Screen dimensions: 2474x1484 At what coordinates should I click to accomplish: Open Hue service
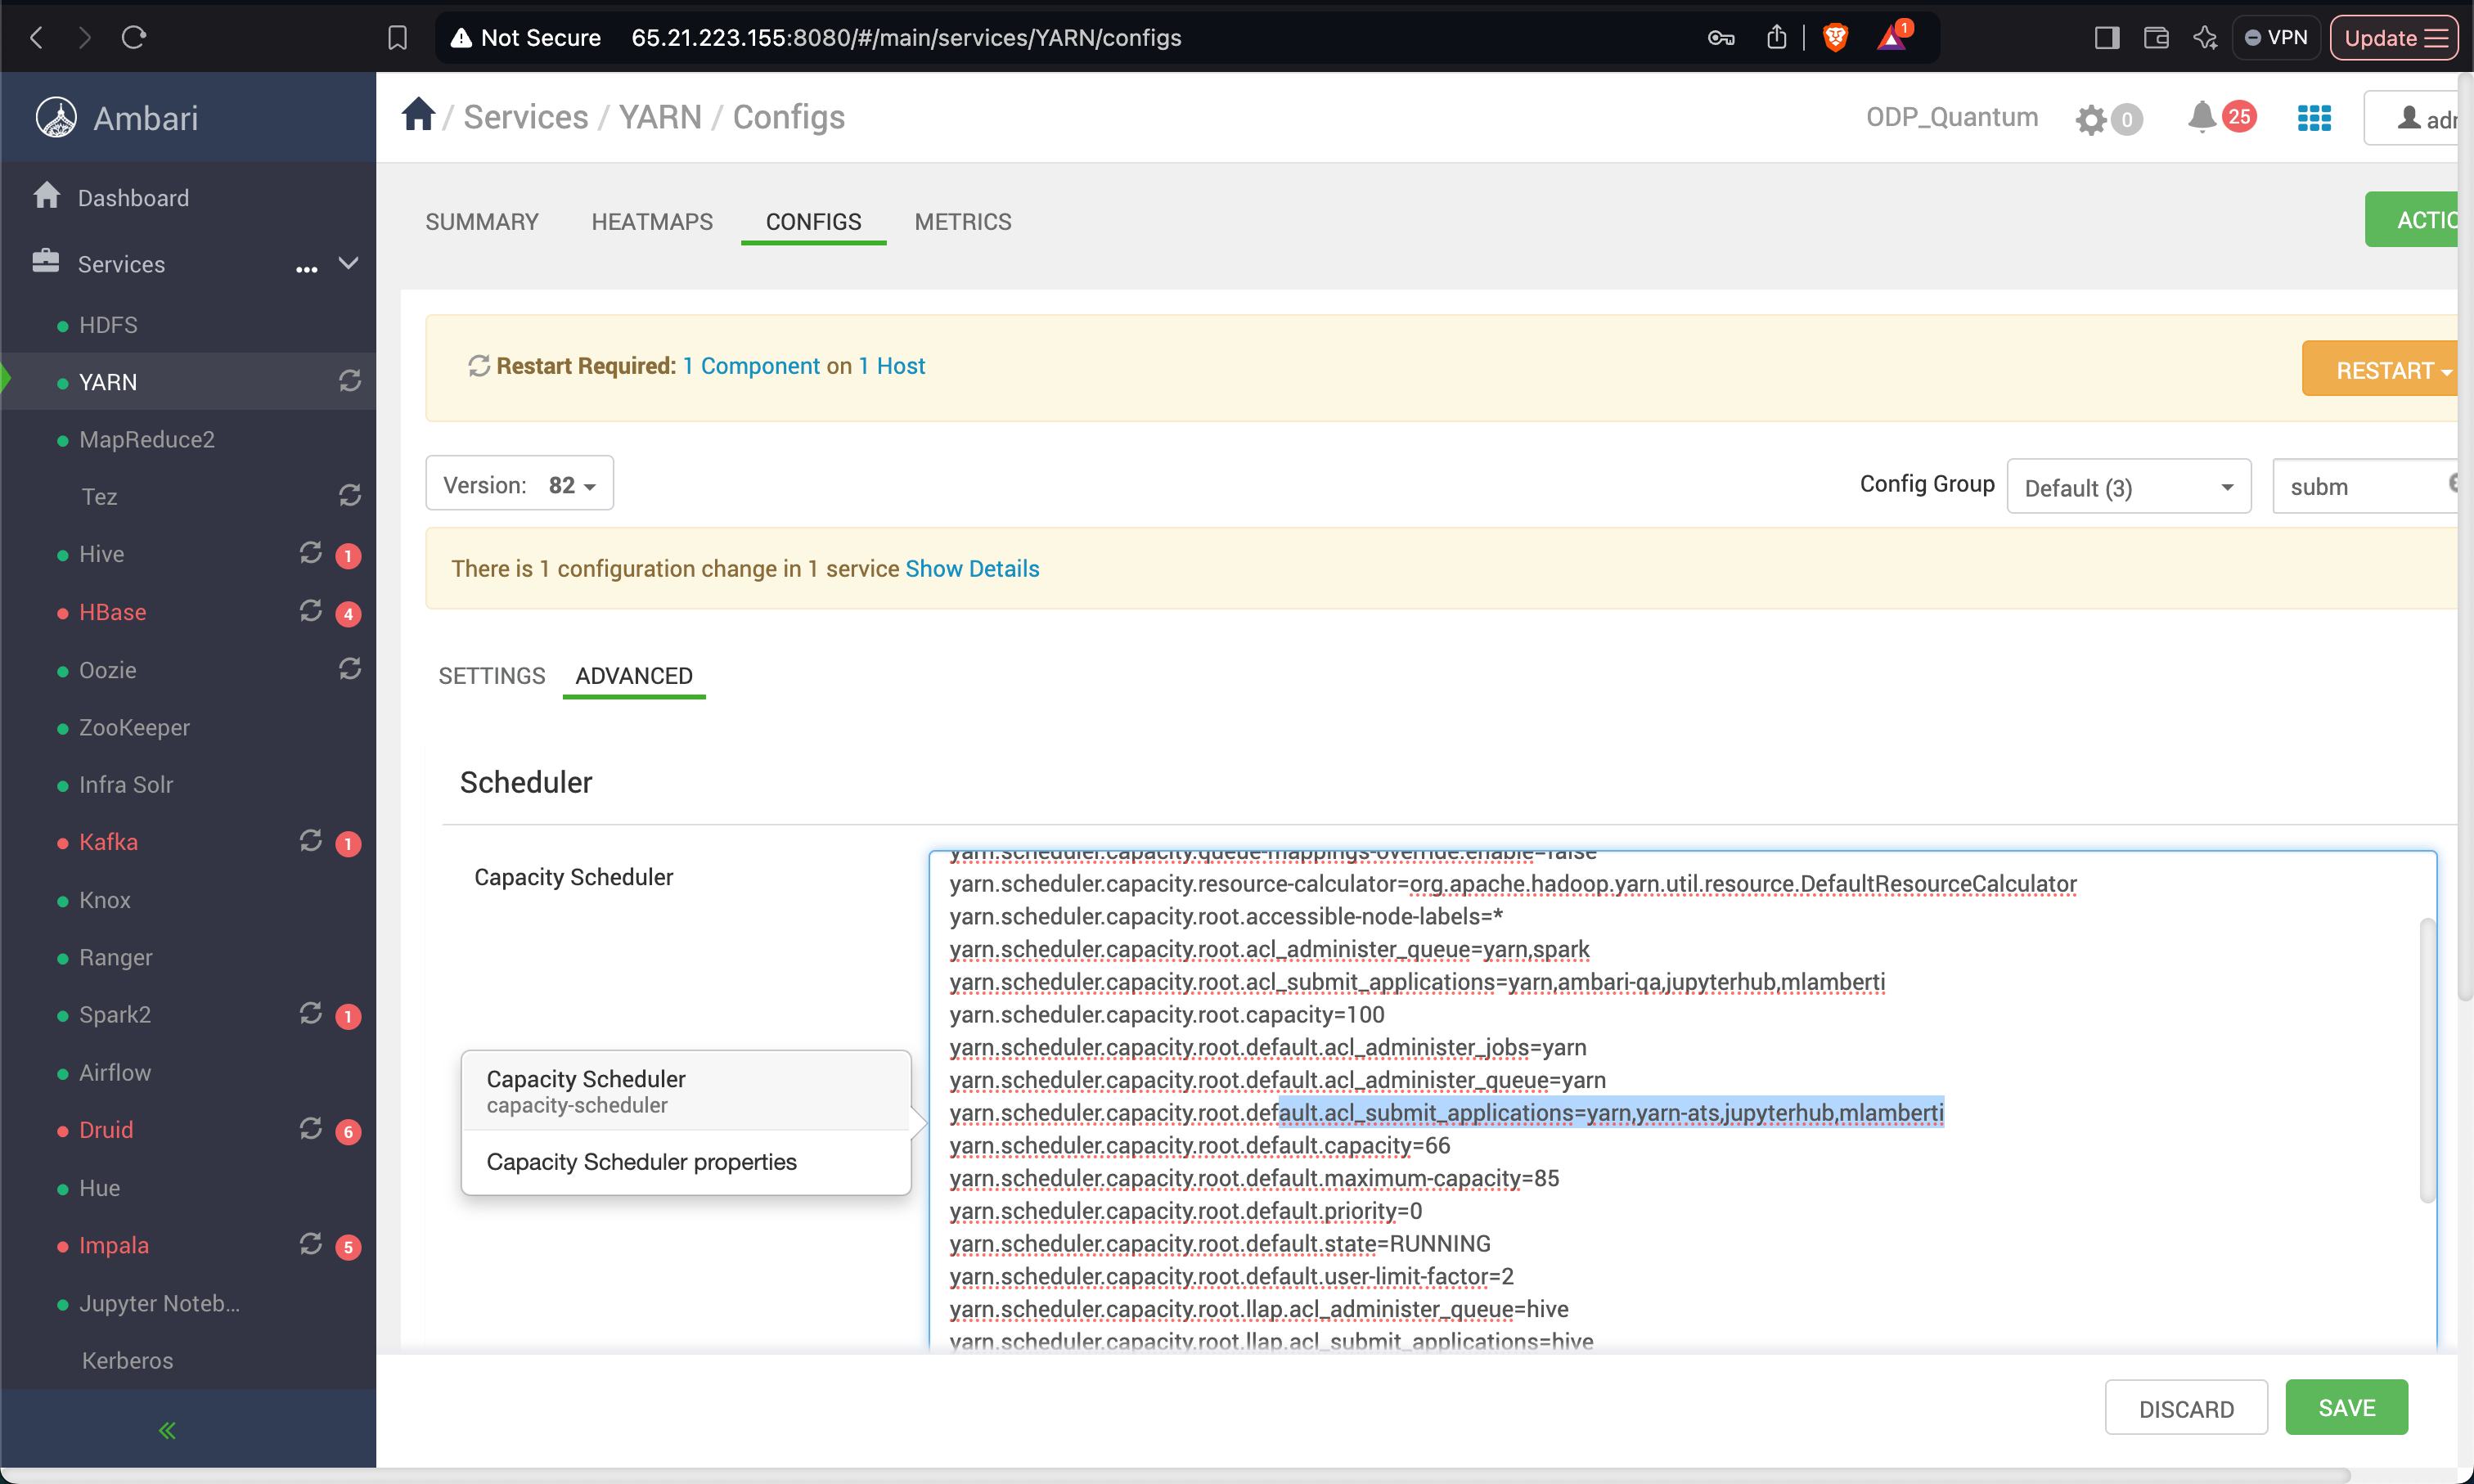[100, 1188]
